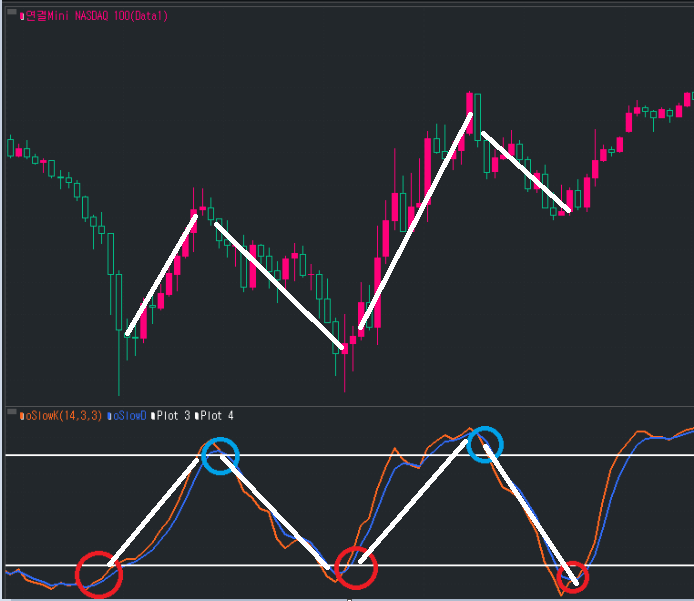Click the white color marker beside Plot 3
The height and width of the screenshot is (601, 694).
coord(153,416)
